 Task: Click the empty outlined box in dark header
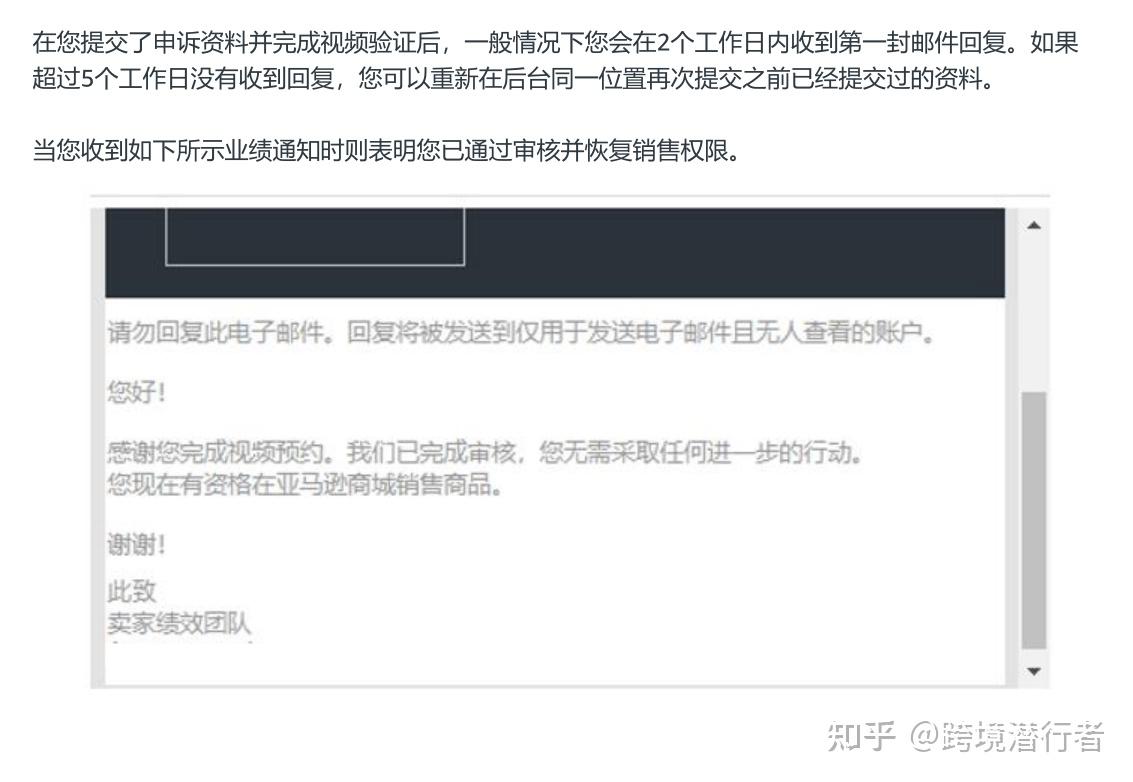[315, 236]
